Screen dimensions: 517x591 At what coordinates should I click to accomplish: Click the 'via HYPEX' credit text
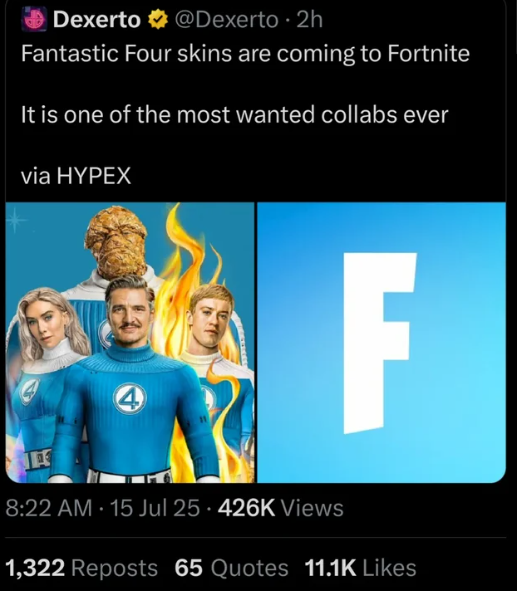click(x=76, y=176)
